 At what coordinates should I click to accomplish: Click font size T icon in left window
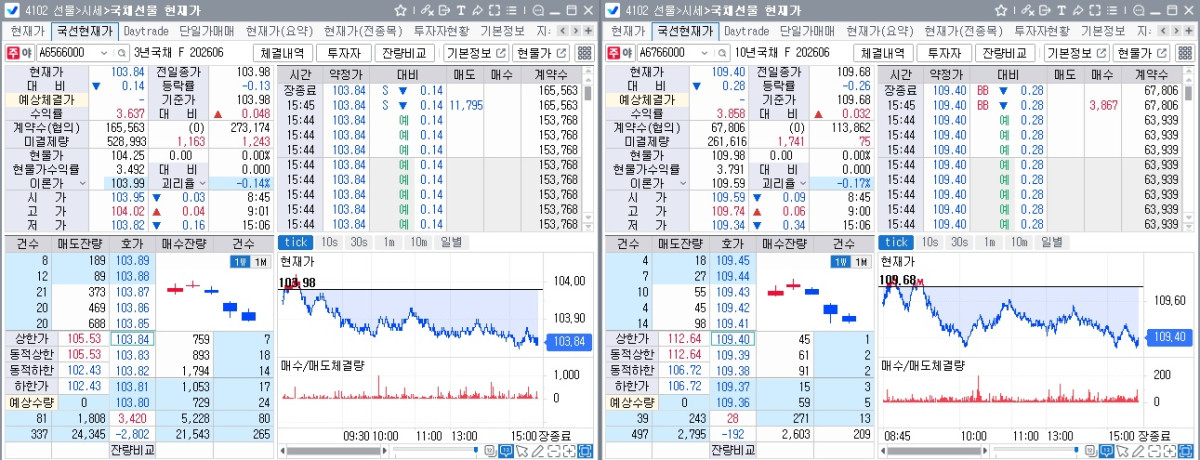point(461,10)
